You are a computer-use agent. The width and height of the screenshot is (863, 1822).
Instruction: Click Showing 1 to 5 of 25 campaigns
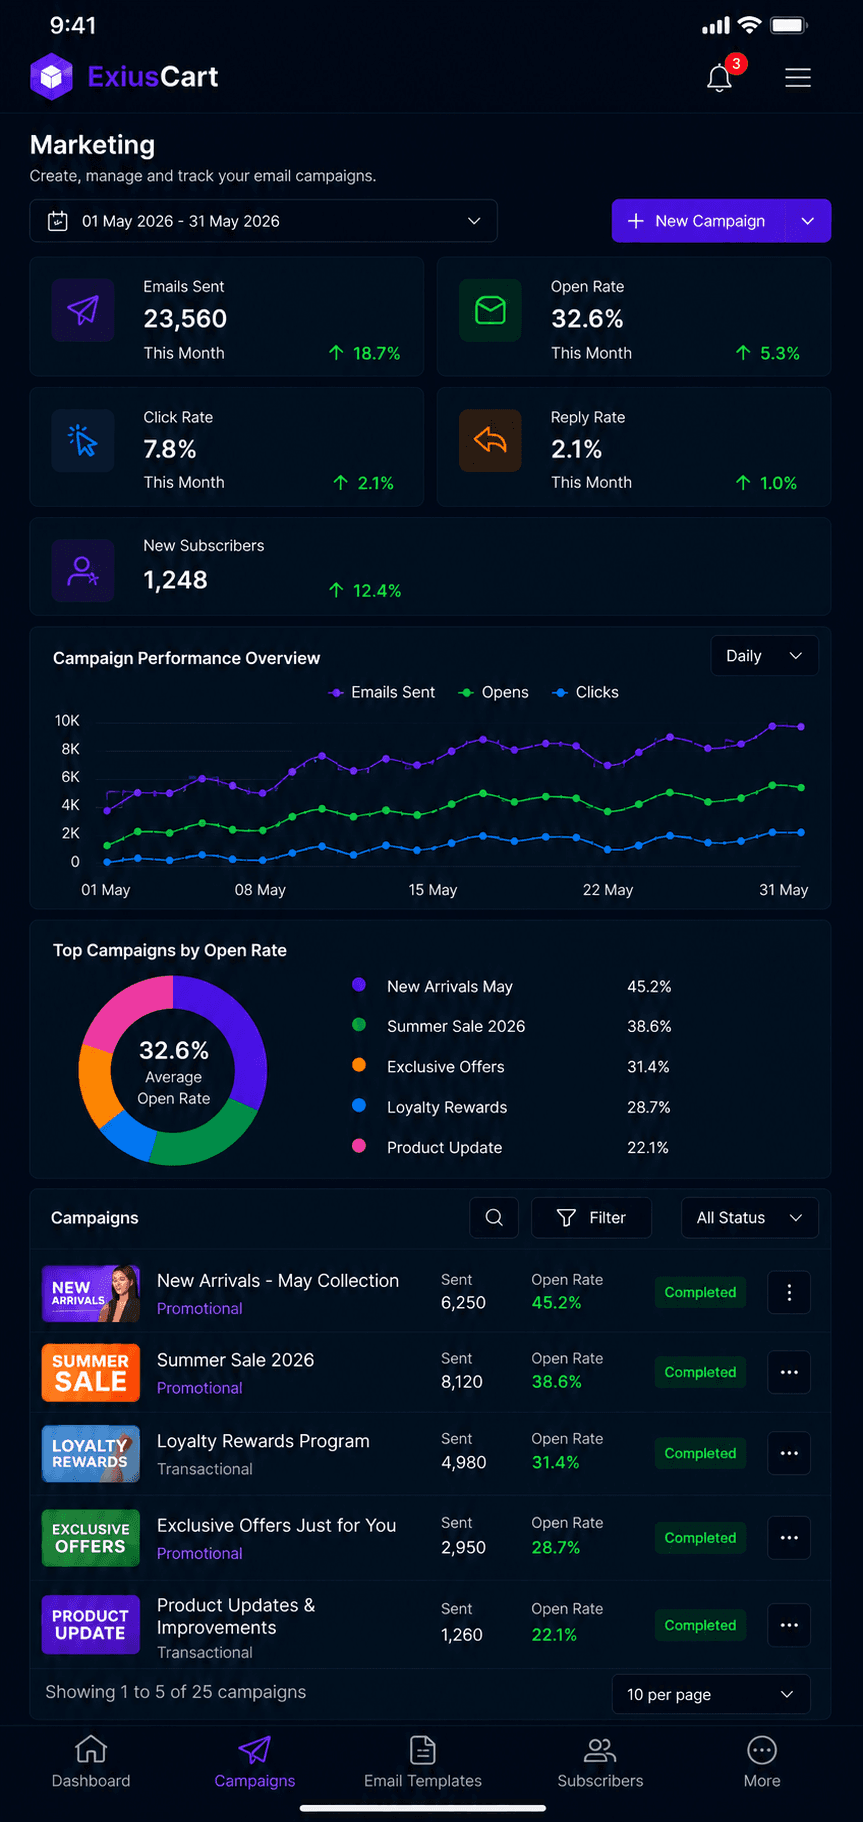[x=176, y=1692]
